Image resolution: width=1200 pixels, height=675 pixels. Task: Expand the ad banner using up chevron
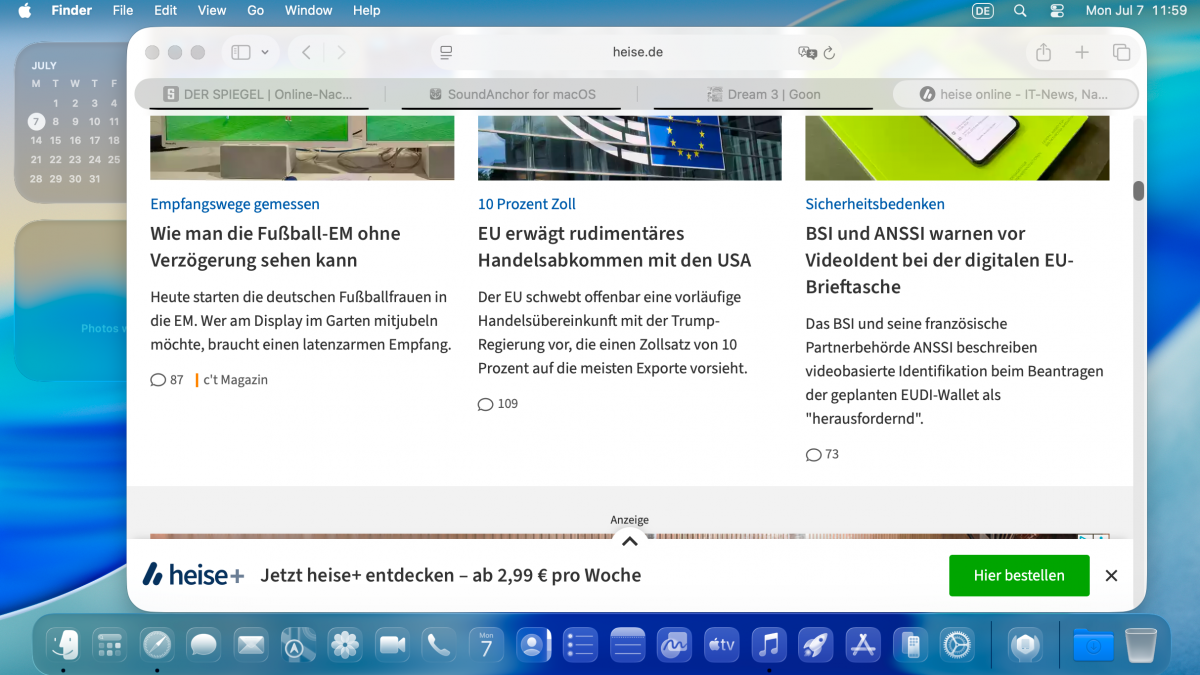pos(629,541)
